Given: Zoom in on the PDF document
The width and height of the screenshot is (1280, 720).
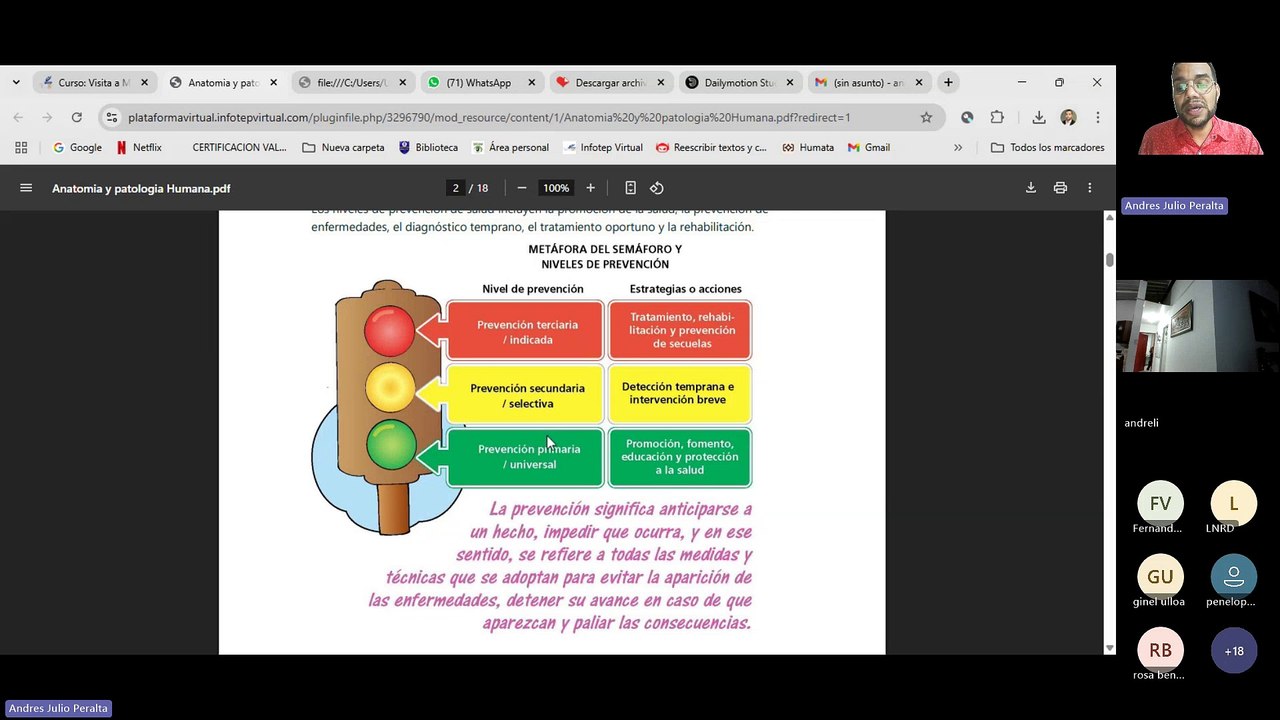Looking at the screenshot, I should point(590,188).
